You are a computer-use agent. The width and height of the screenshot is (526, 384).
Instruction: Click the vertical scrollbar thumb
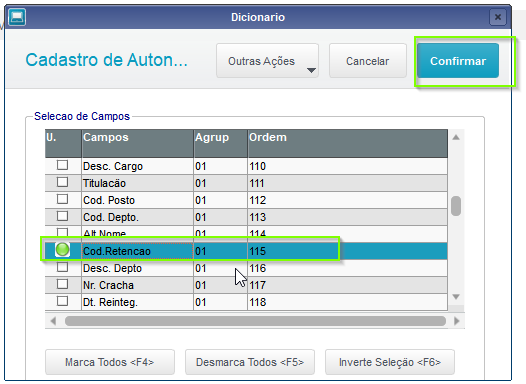(x=456, y=206)
